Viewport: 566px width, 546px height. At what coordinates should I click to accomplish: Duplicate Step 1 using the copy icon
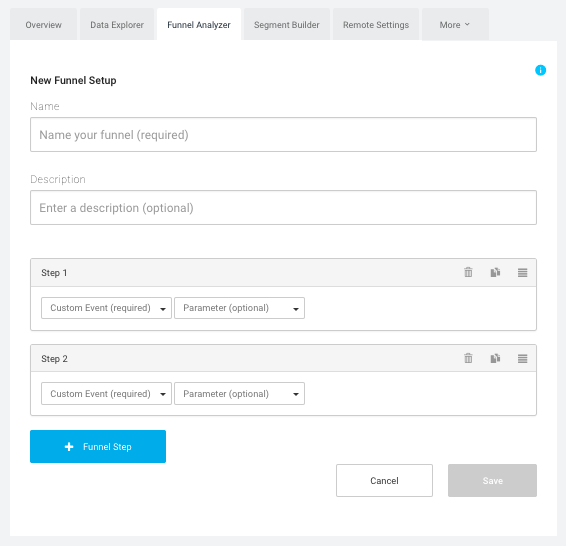(x=495, y=272)
